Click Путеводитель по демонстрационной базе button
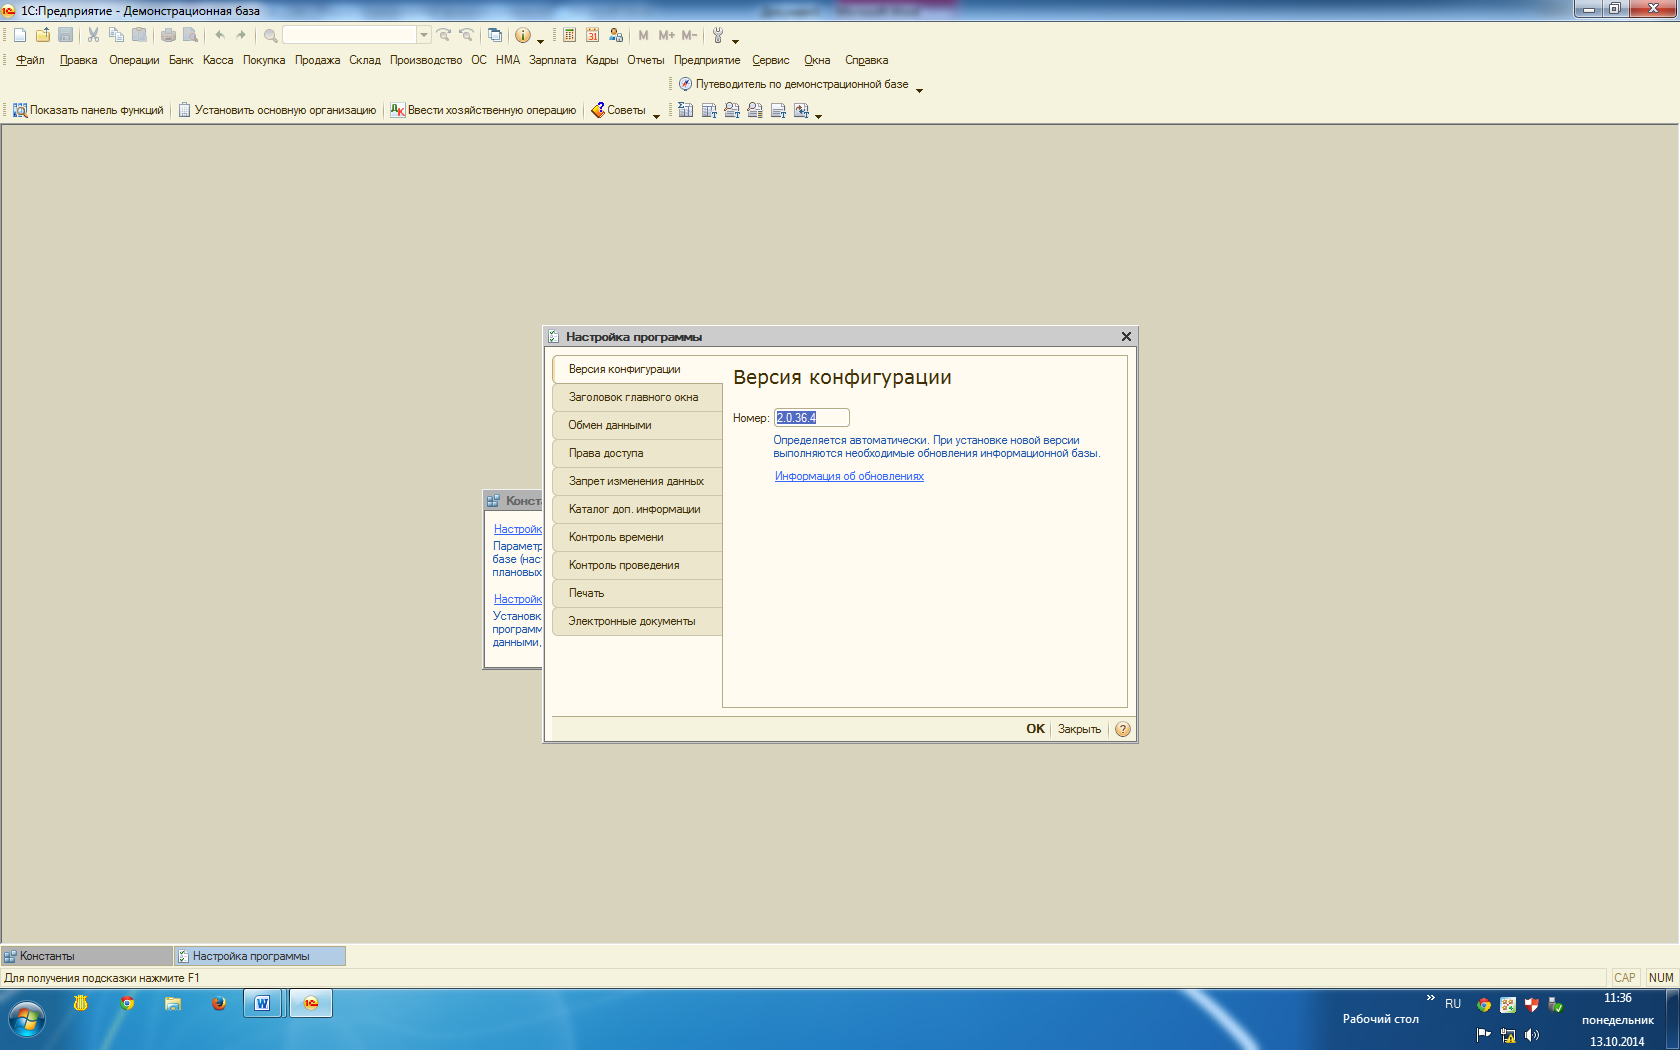Screen dimensions: 1680x1050 tap(794, 84)
